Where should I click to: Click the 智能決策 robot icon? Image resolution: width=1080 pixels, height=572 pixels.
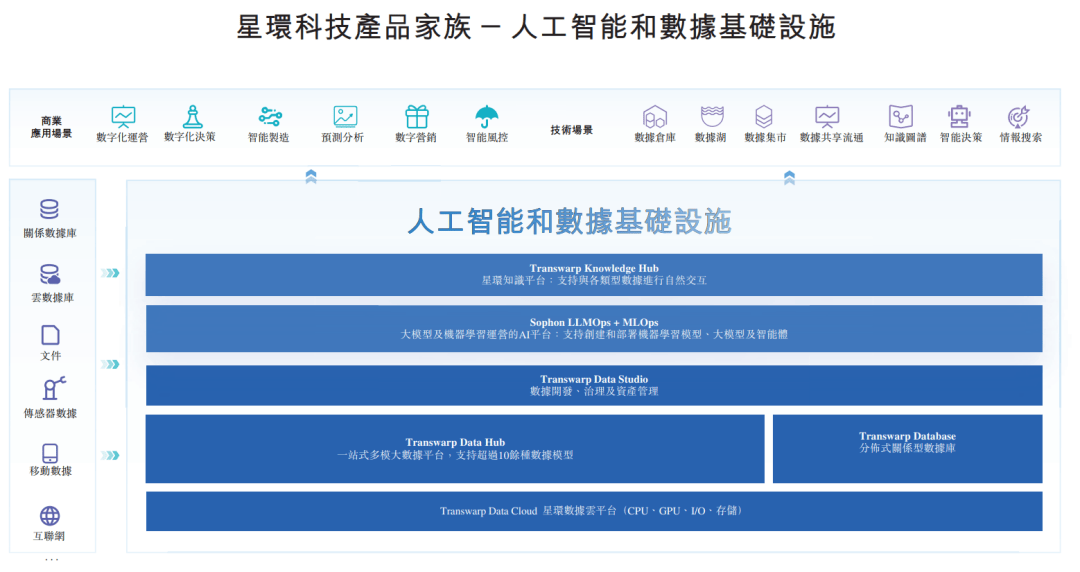pos(960,116)
